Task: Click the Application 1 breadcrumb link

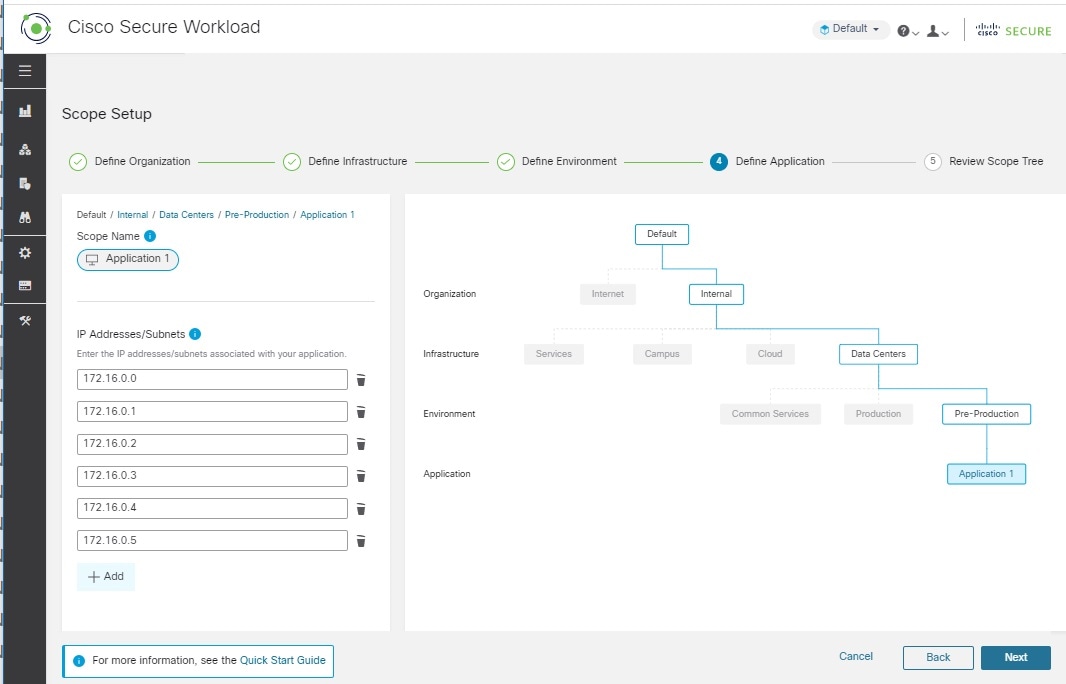Action: pos(327,215)
